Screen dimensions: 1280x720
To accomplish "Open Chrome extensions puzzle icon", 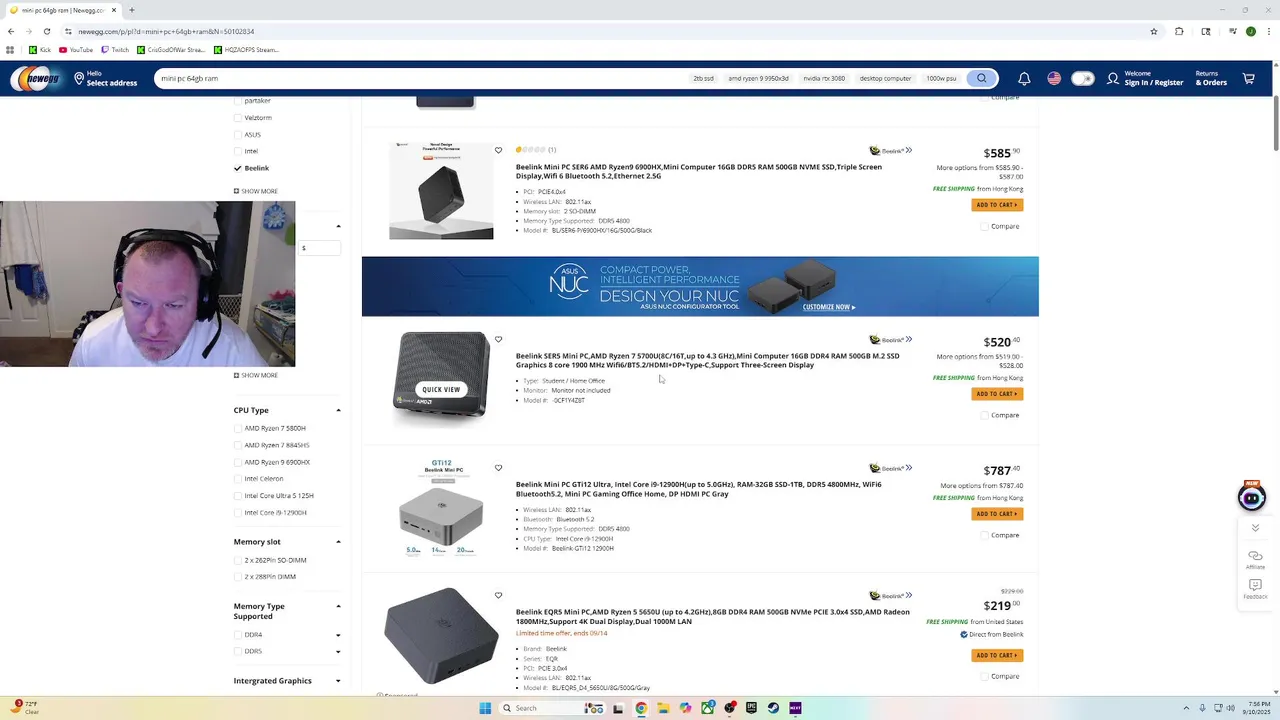I will (1179, 31).
